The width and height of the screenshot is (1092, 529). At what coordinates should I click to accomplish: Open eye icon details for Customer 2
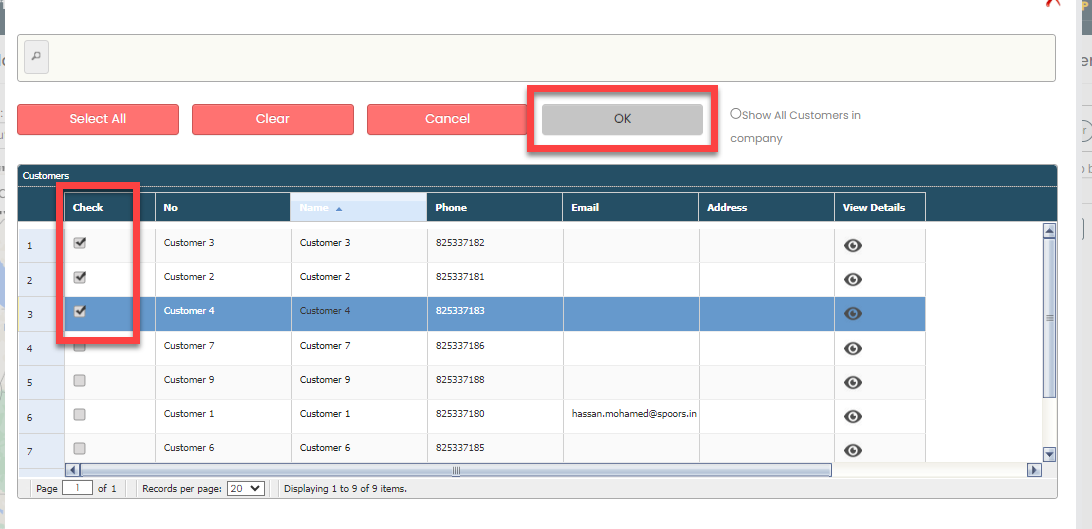coord(853,280)
